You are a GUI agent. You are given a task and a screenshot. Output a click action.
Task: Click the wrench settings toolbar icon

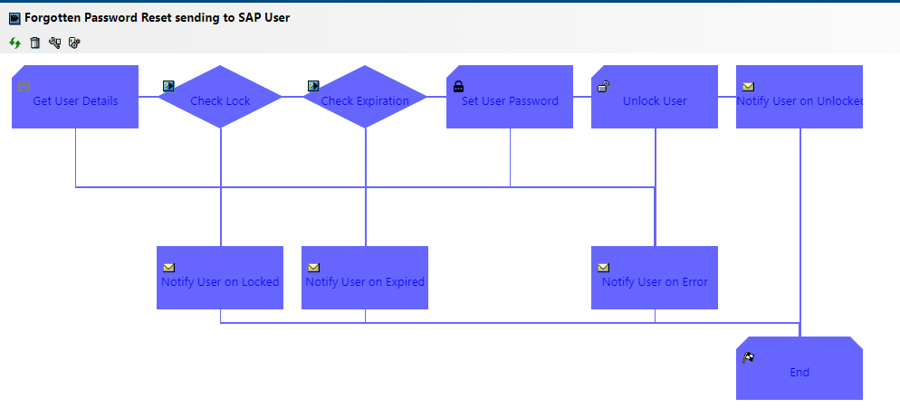[x=55, y=43]
